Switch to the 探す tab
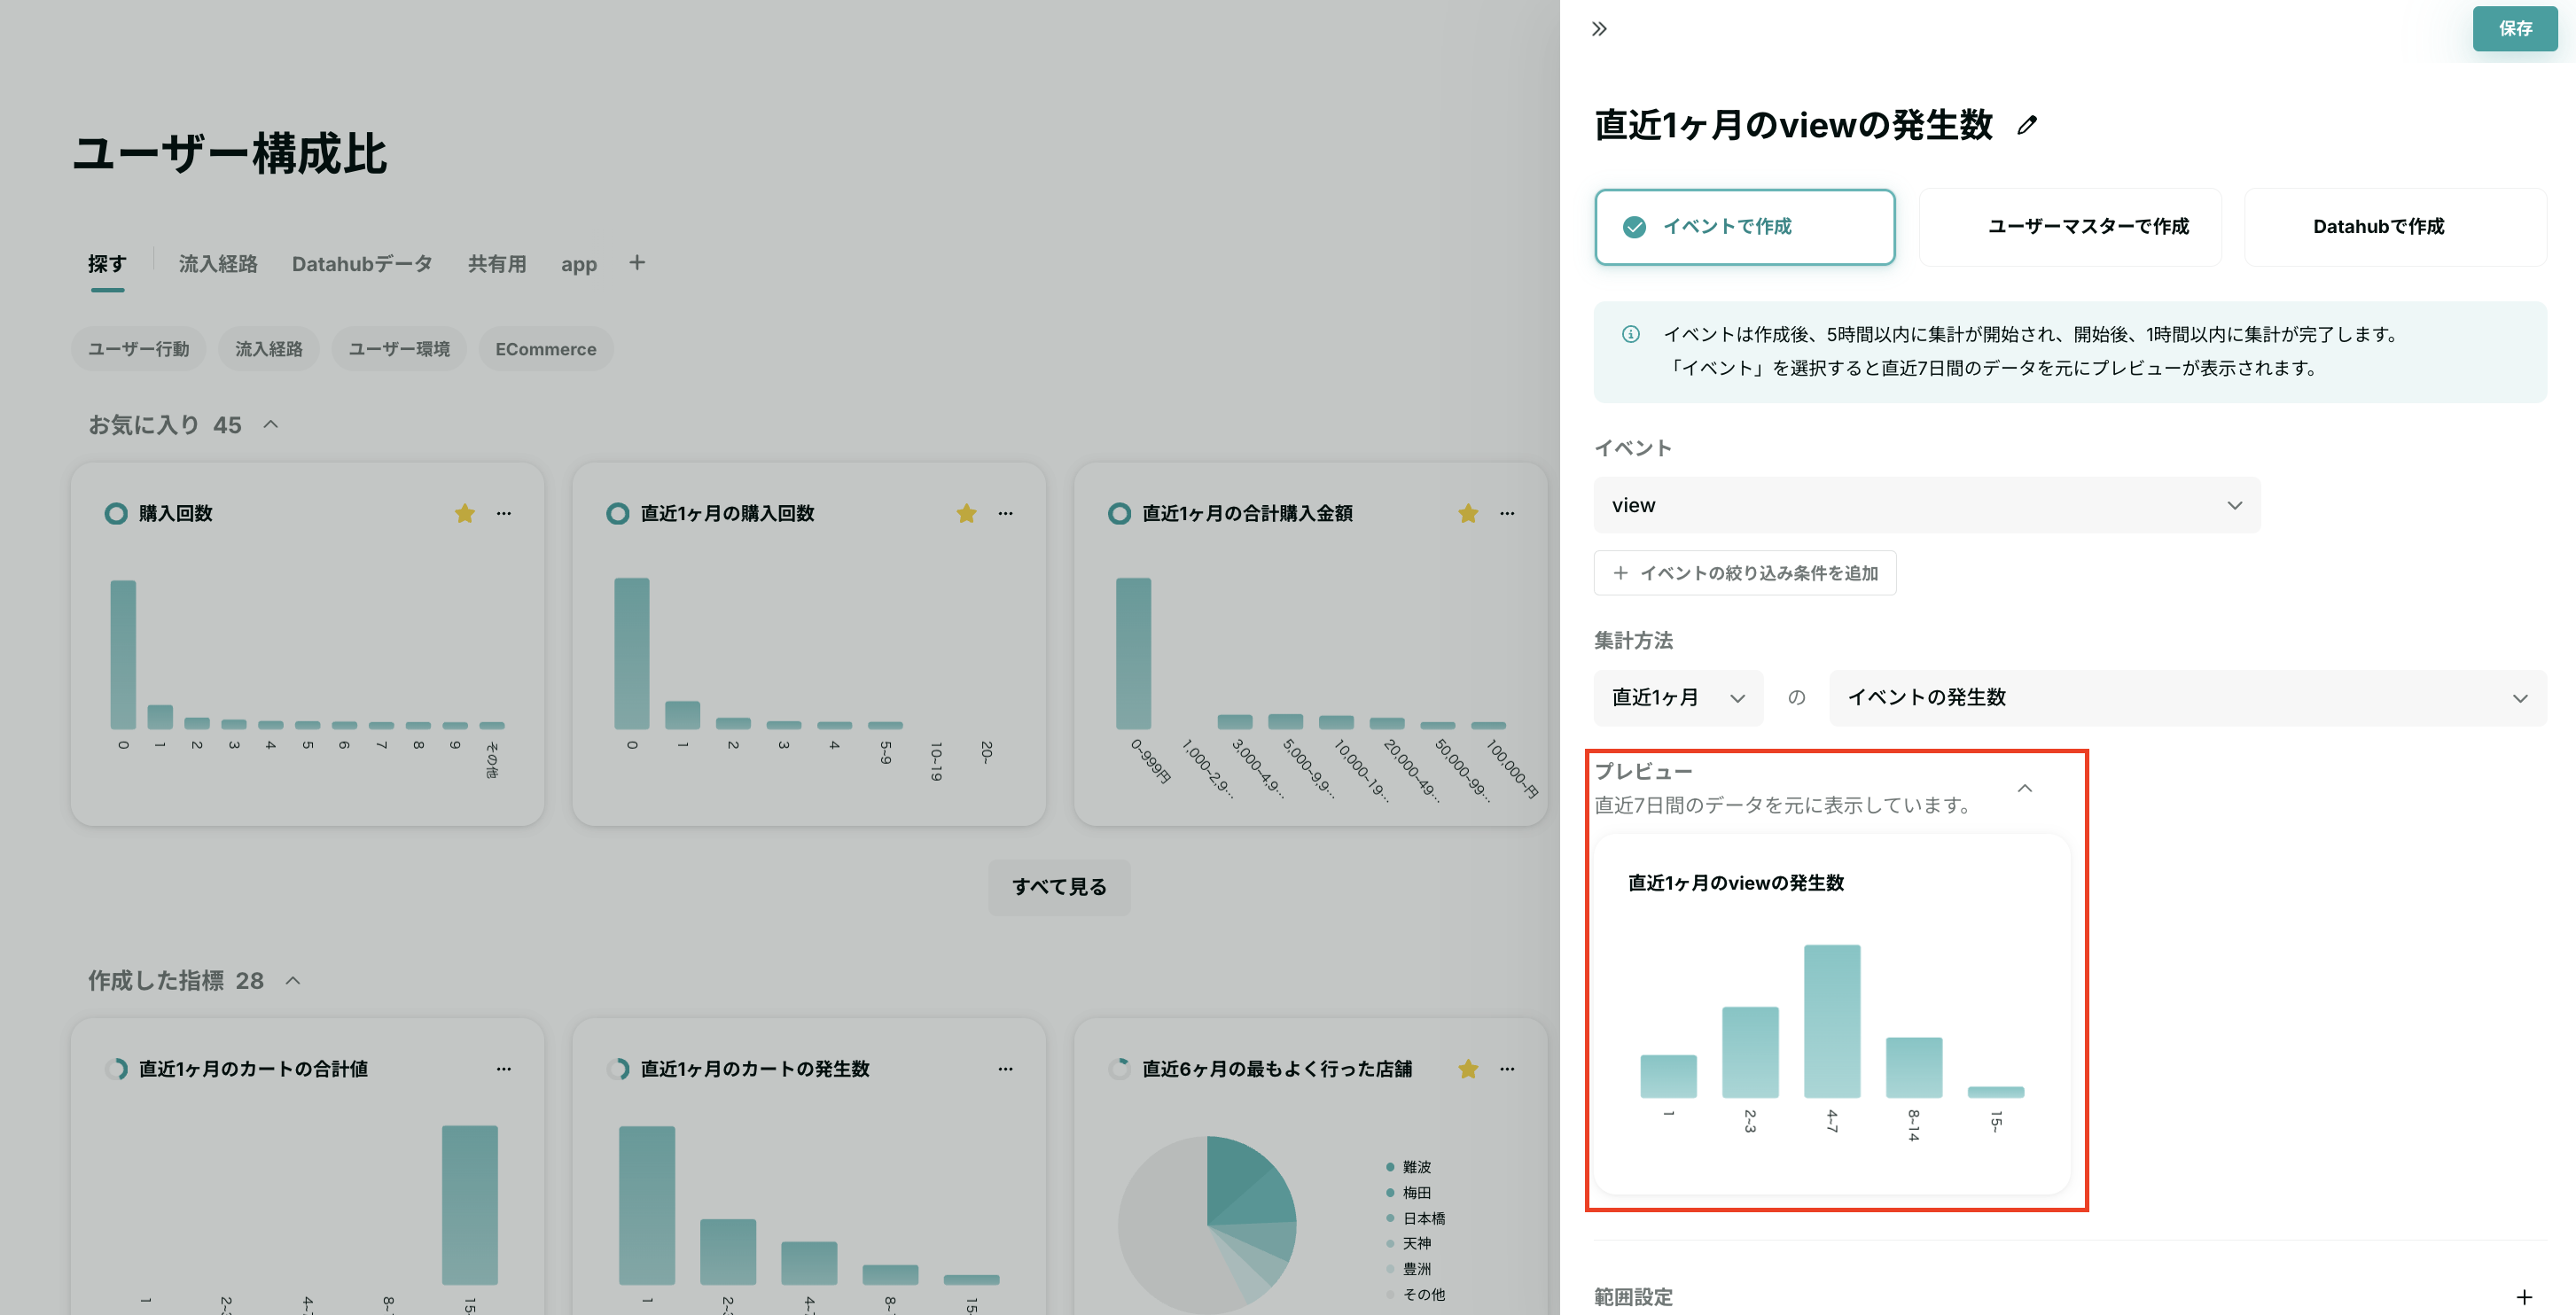2576x1315 pixels. click(107, 264)
